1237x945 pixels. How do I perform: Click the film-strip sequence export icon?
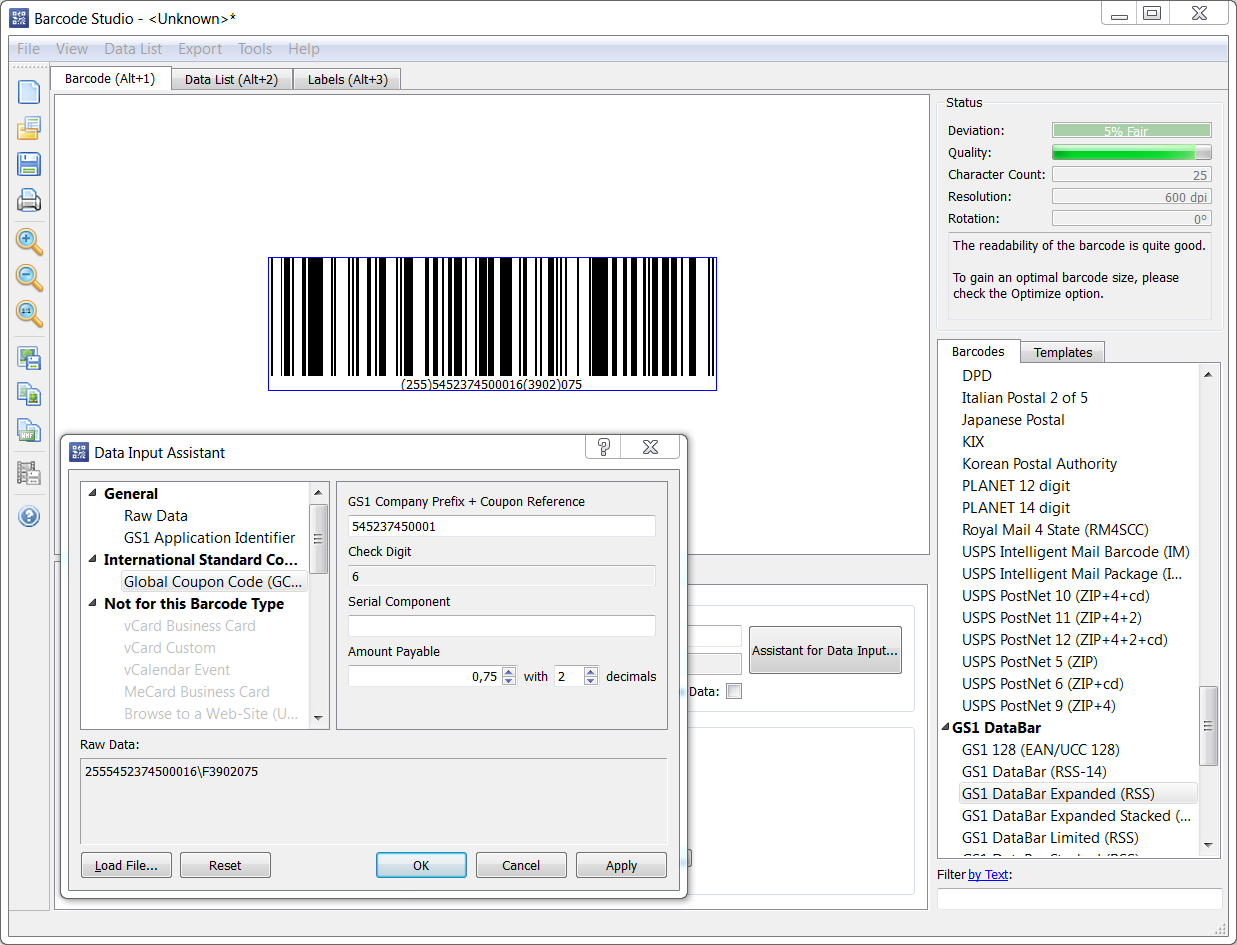pyautogui.click(x=29, y=473)
